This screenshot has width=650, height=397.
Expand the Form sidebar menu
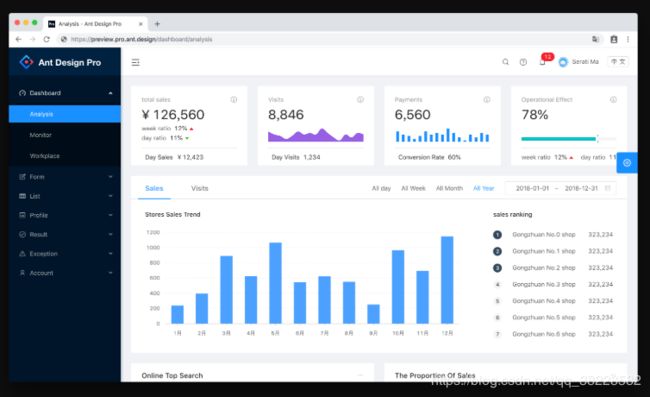click(x=65, y=177)
